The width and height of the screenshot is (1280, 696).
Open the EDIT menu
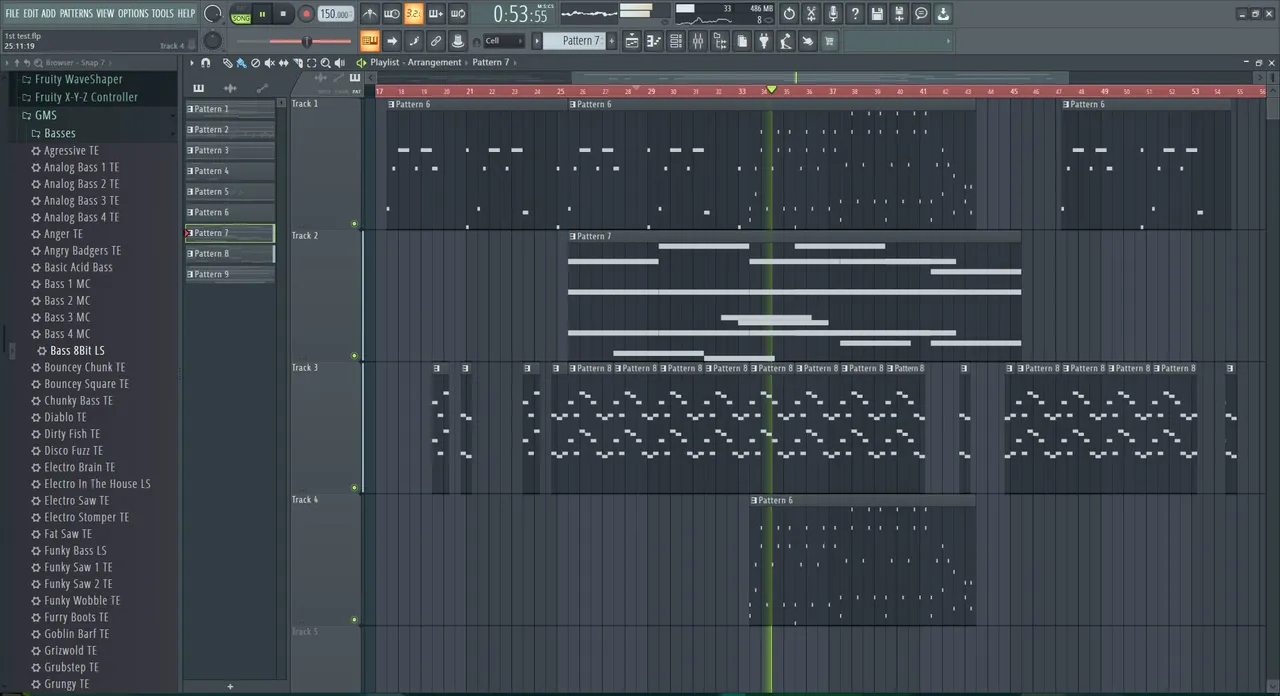tap(31, 13)
